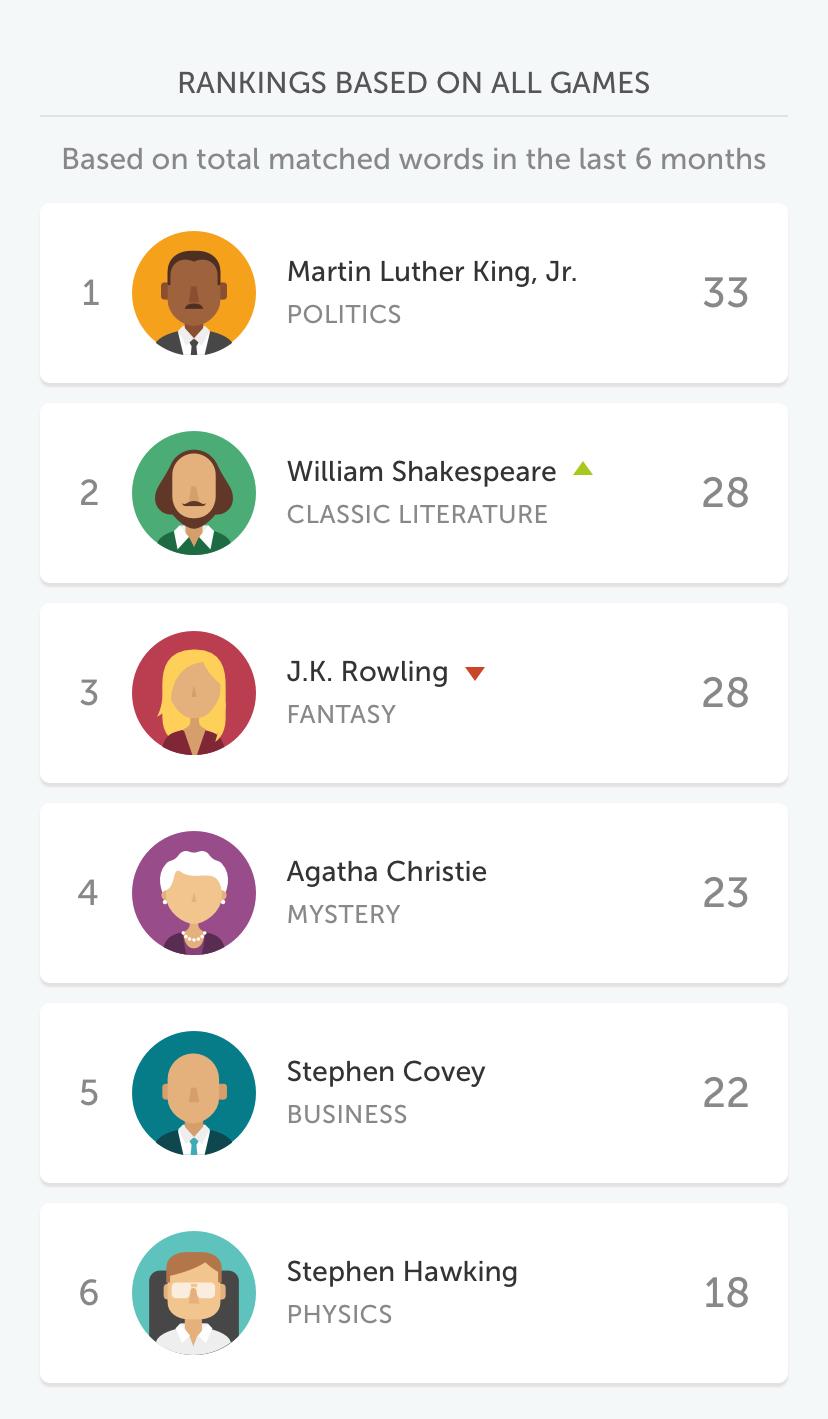The image size is (828, 1419).
Task: Open J.K. Rowling's blonde avatar
Action: point(194,693)
